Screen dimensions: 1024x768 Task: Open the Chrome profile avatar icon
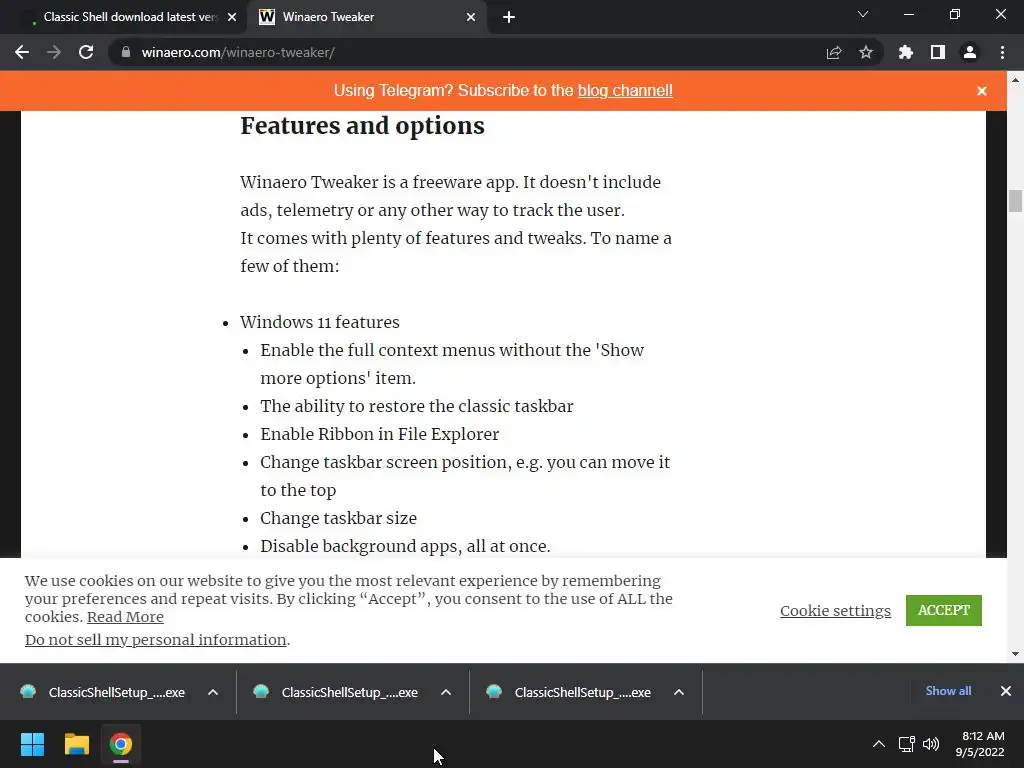[x=970, y=52]
